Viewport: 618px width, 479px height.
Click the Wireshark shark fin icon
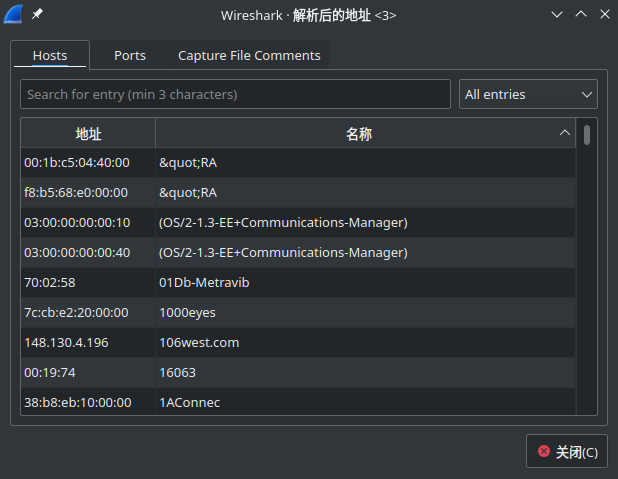coord(13,15)
